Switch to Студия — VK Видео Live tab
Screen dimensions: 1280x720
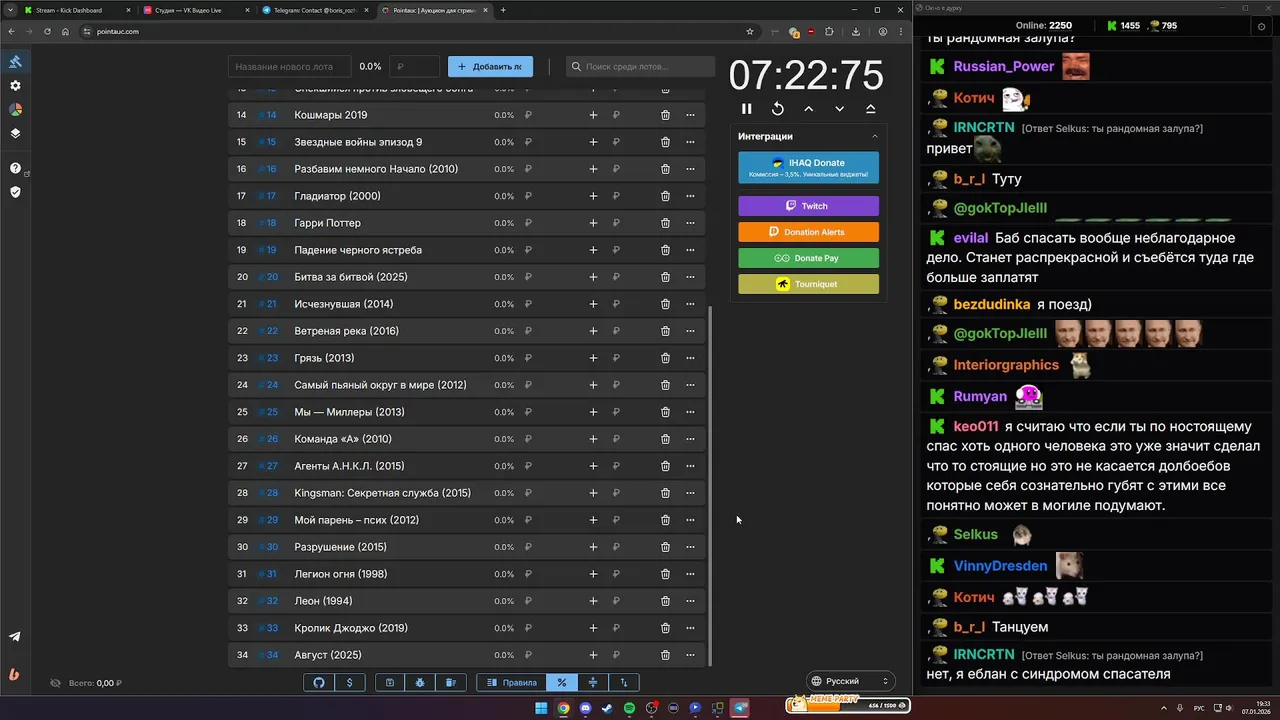[x=196, y=10]
